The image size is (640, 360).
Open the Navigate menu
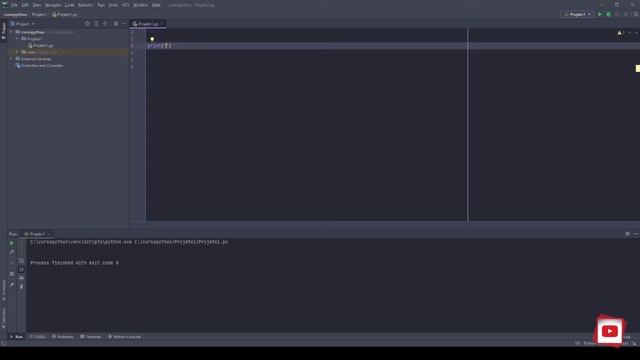(53, 5)
